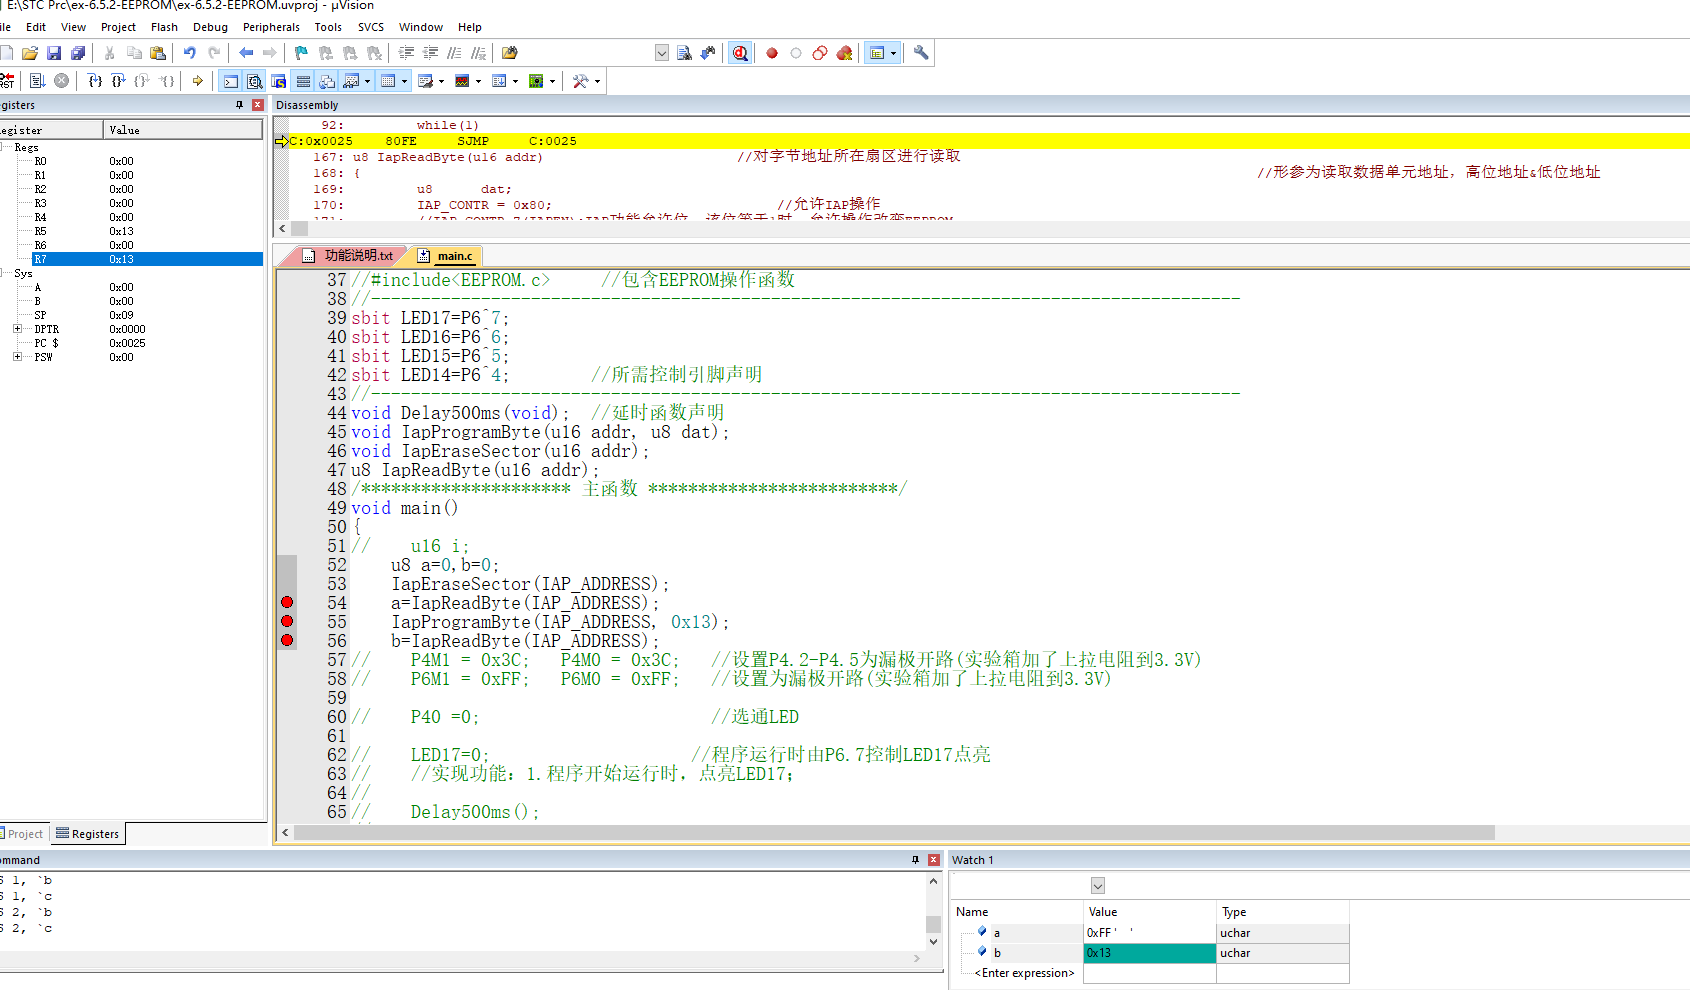Click the Find in Files icon
This screenshot has height=990, width=1690.
510,53
